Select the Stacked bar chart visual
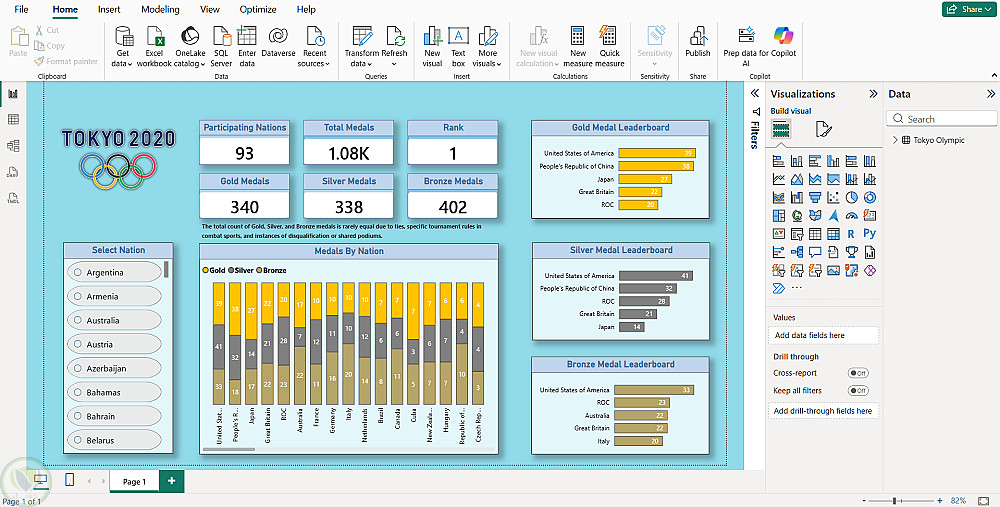The width and height of the screenshot is (1000, 507). pos(778,161)
